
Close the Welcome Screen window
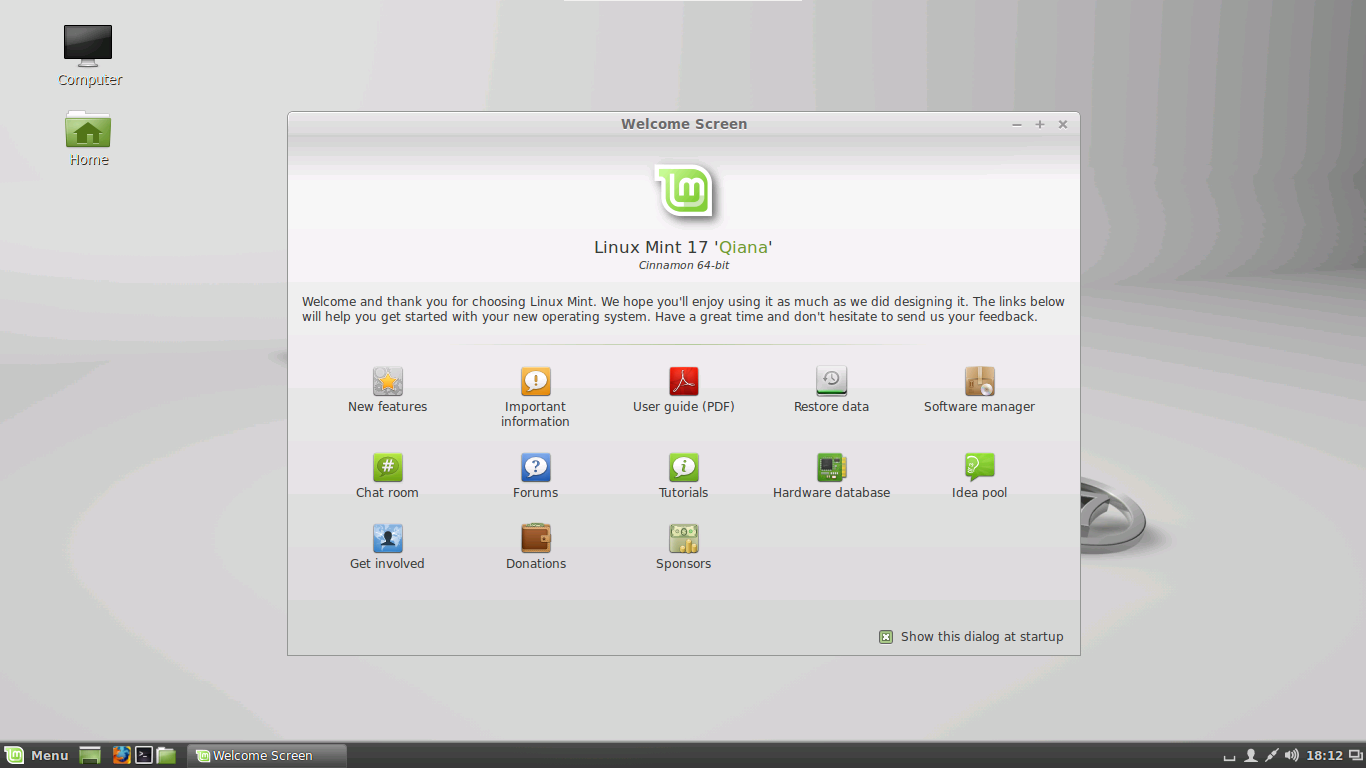pyautogui.click(x=1063, y=124)
